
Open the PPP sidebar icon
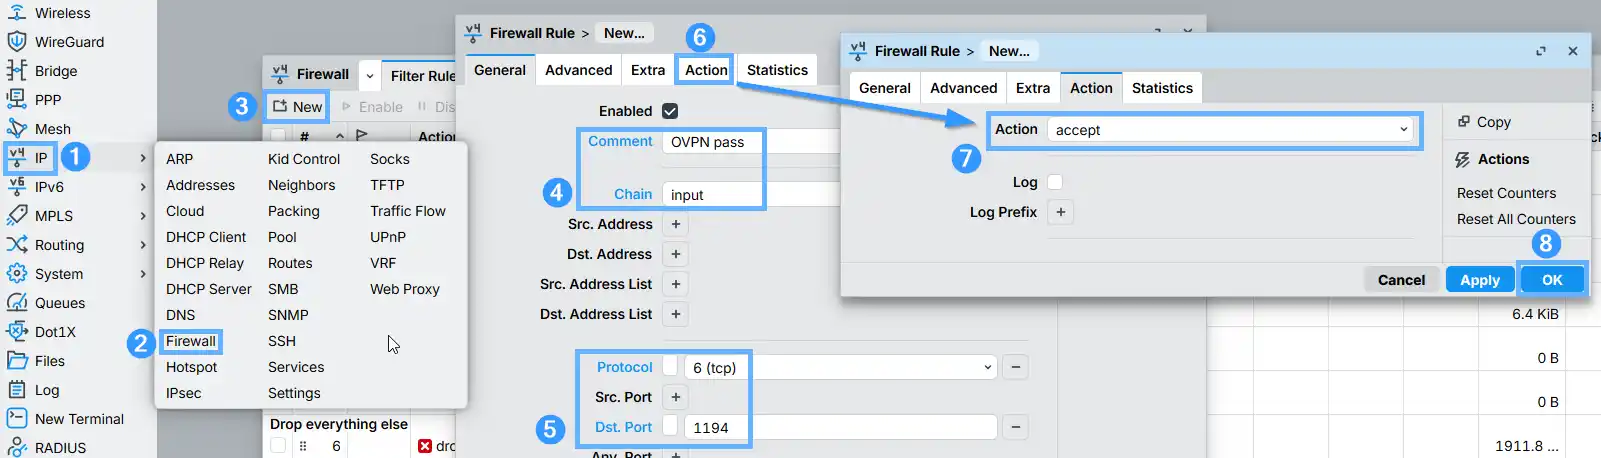[17, 100]
